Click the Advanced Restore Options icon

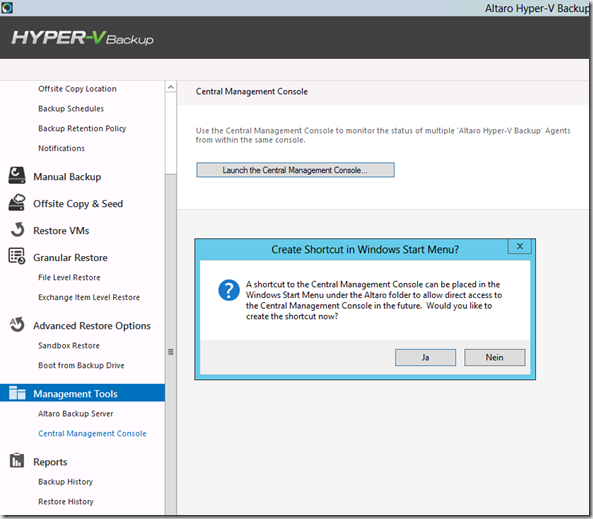click(x=17, y=325)
